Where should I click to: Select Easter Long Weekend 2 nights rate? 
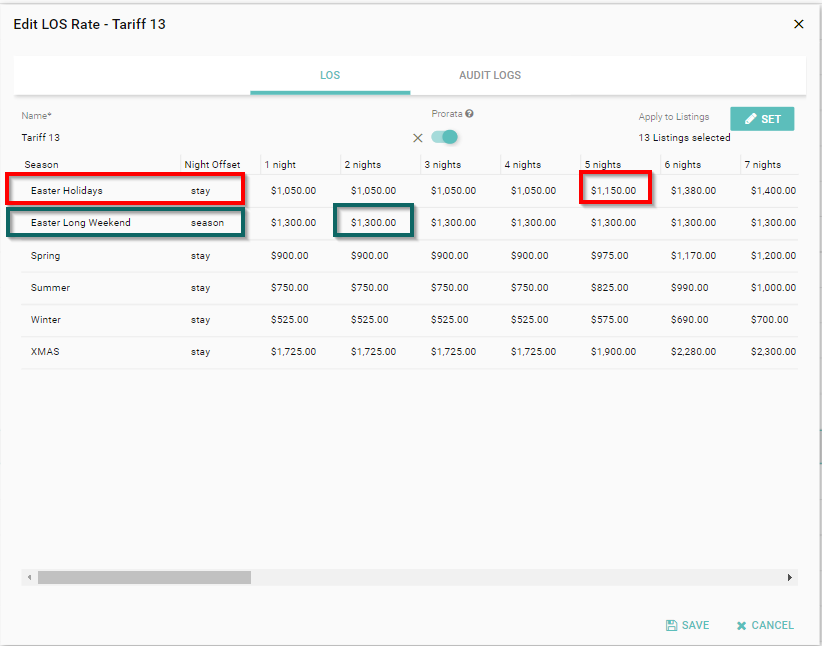373,223
